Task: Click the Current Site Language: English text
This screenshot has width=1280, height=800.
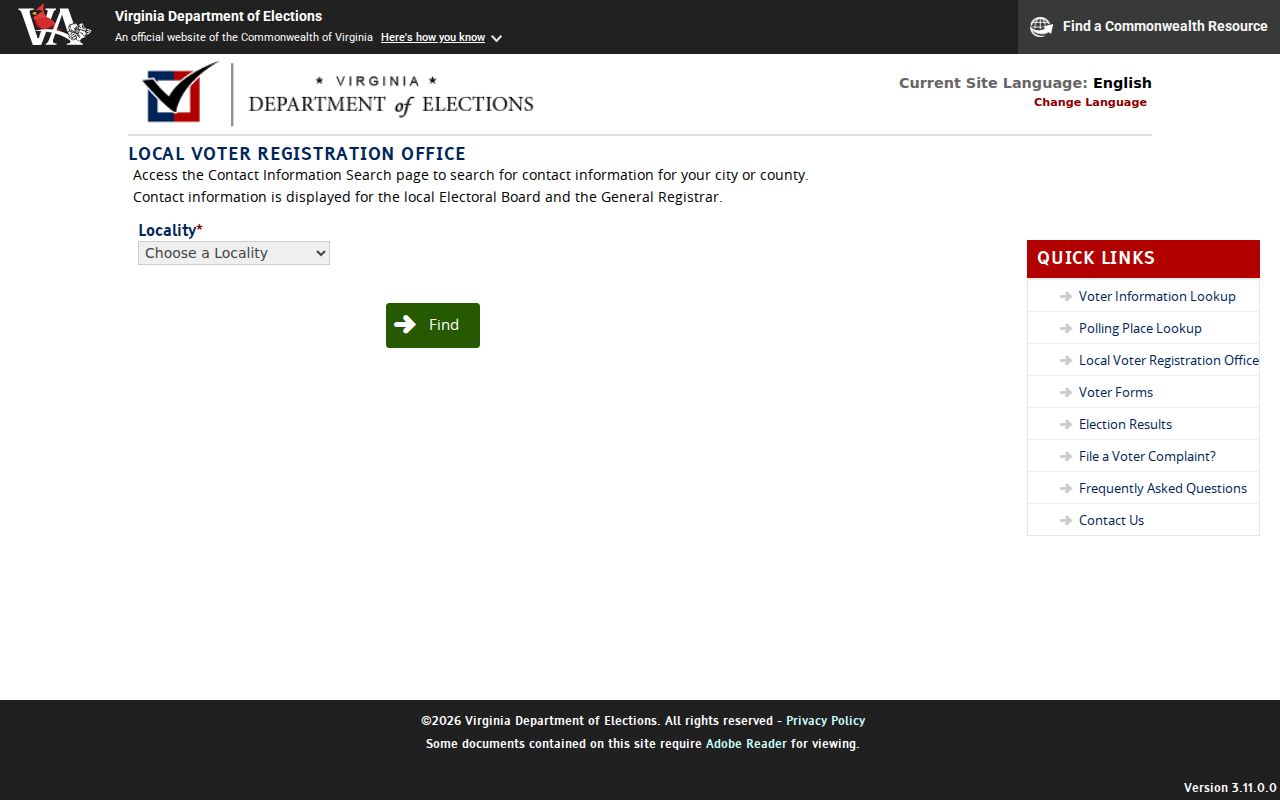Action: 1025,83
